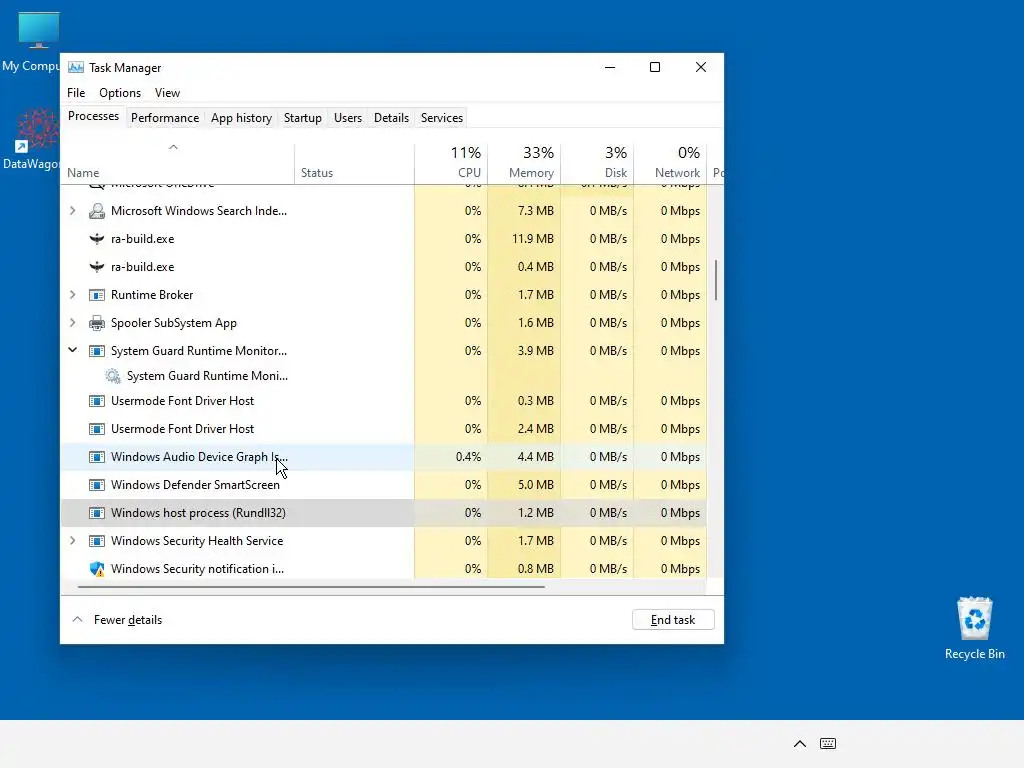Image resolution: width=1024 pixels, height=768 pixels.
Task: Collapse view with Fewer details chevron
Action: pyautogui.click(x=77, y=620)
